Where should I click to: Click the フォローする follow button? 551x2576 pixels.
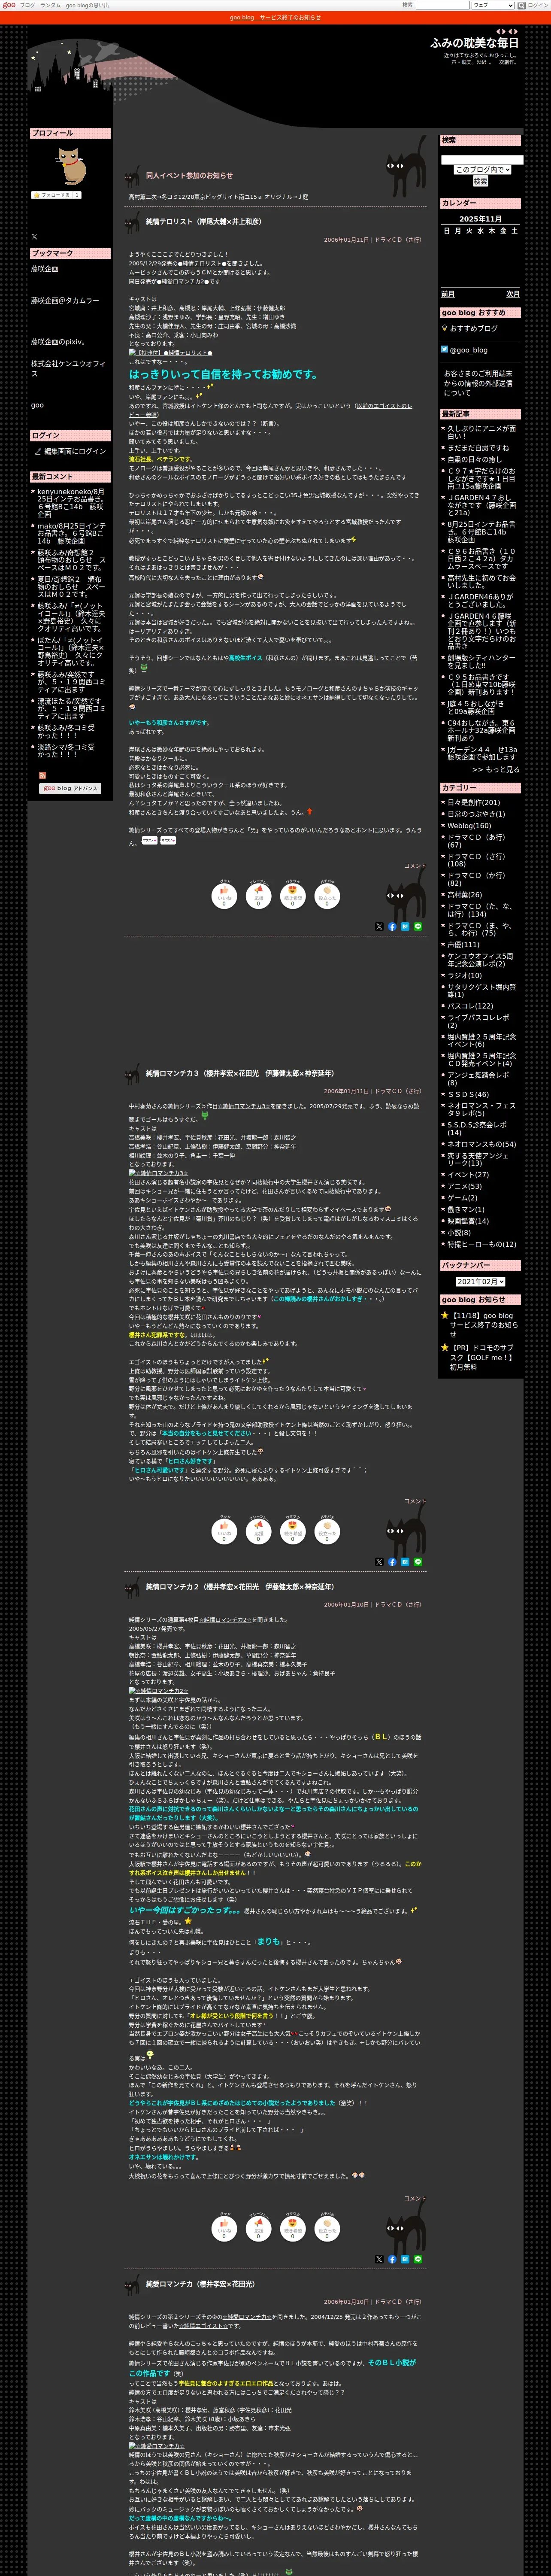click(x=56, y=195)
